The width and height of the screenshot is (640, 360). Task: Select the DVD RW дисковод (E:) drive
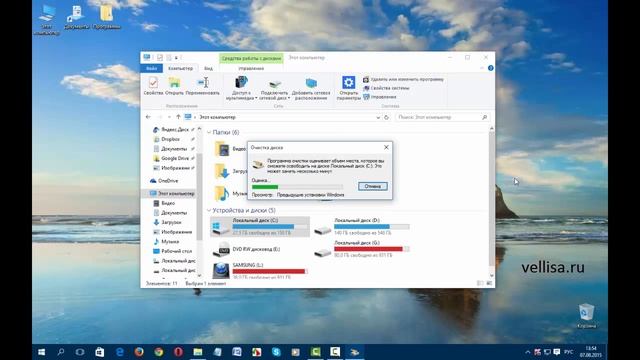coord(247,249)
